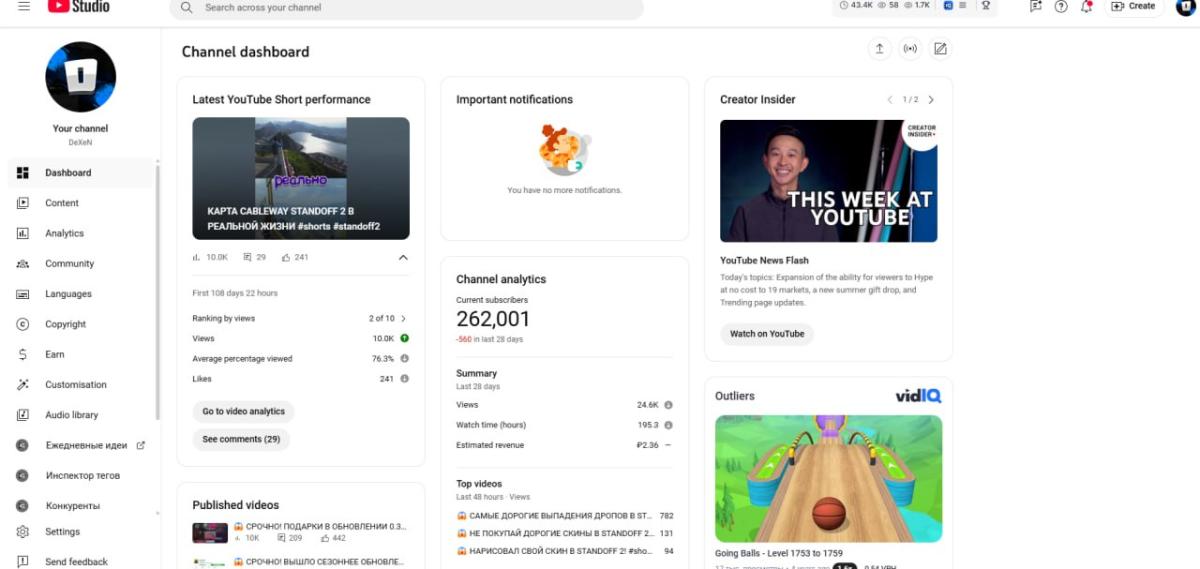Click the trophy achievements icon
1200x569 pixels.
tap(986, 5)
